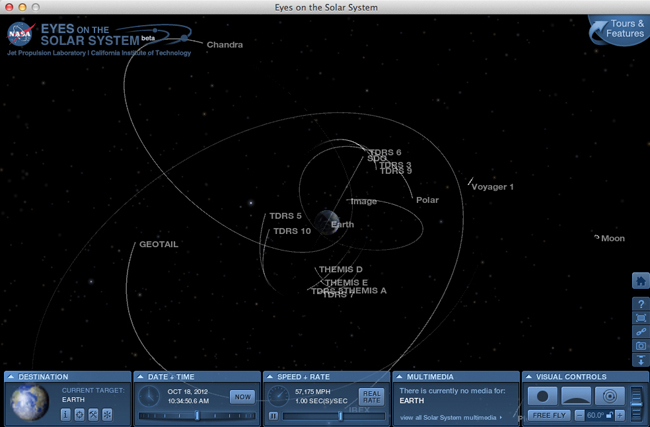Click the speed rate slider handle

tap(340, 415)
